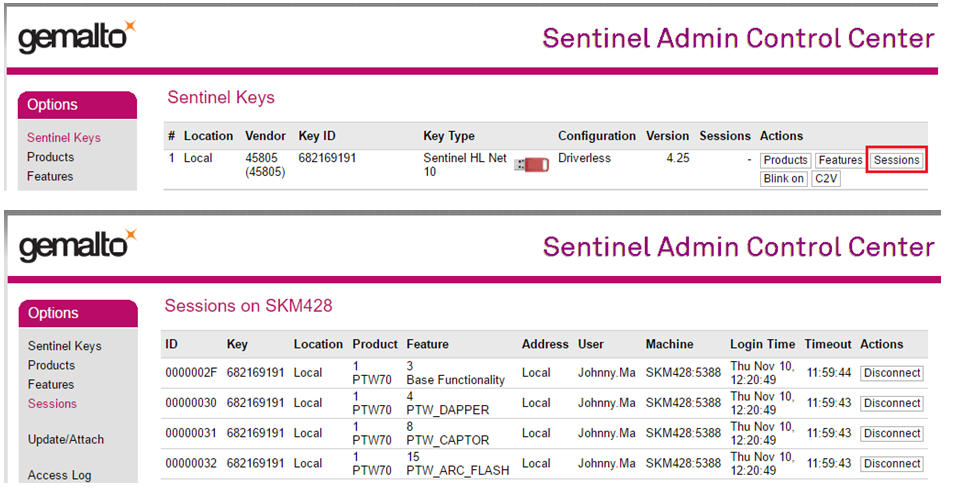This screenshot has height=488, width=954.
Task: Go to Update/Attach in sidebar
Action: coord(66,439)
